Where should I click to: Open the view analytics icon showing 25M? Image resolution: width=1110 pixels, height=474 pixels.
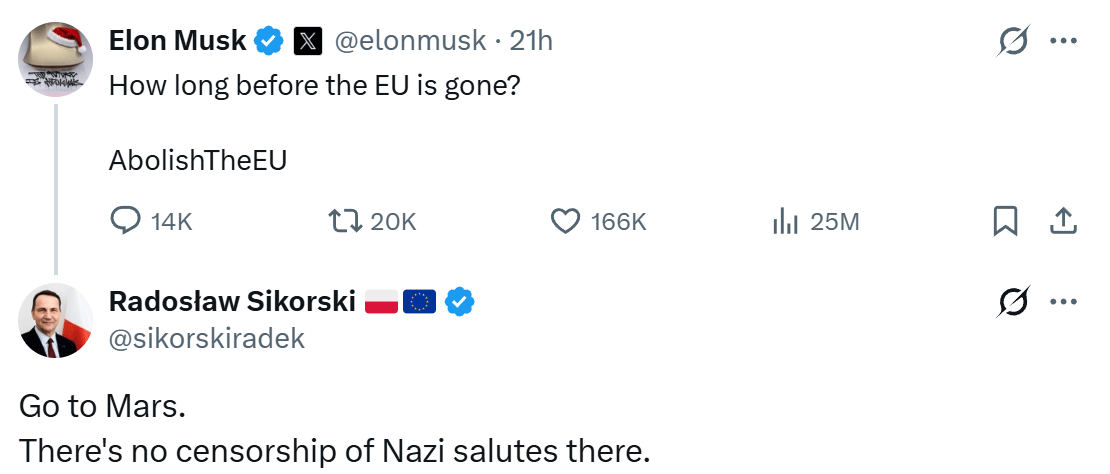click(787, 220)
